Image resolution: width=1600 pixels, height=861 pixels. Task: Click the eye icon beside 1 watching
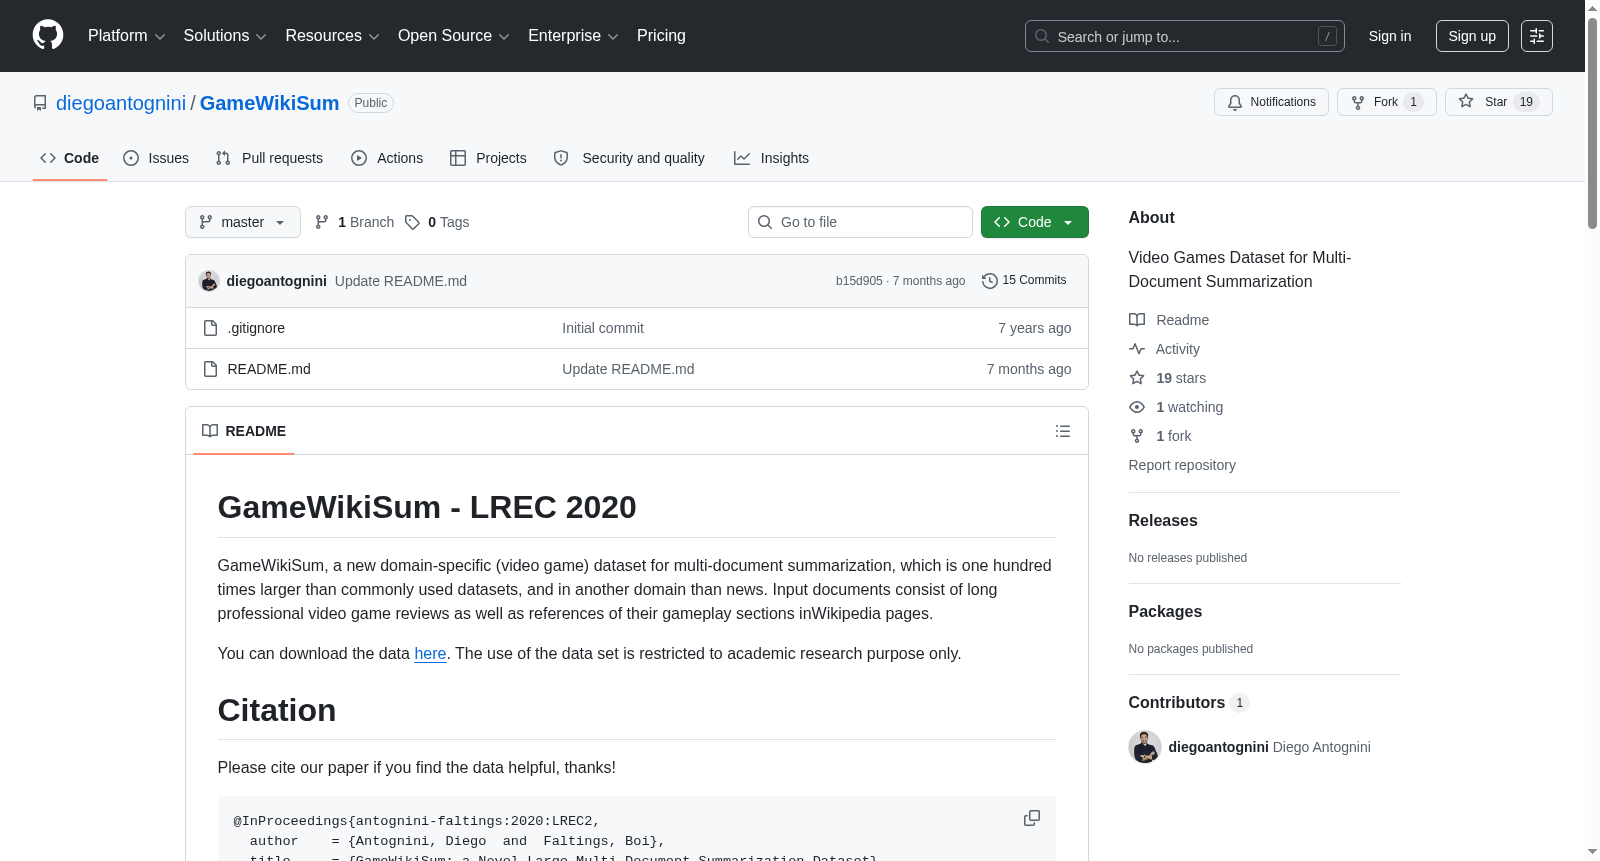[x=1137, y=407]
